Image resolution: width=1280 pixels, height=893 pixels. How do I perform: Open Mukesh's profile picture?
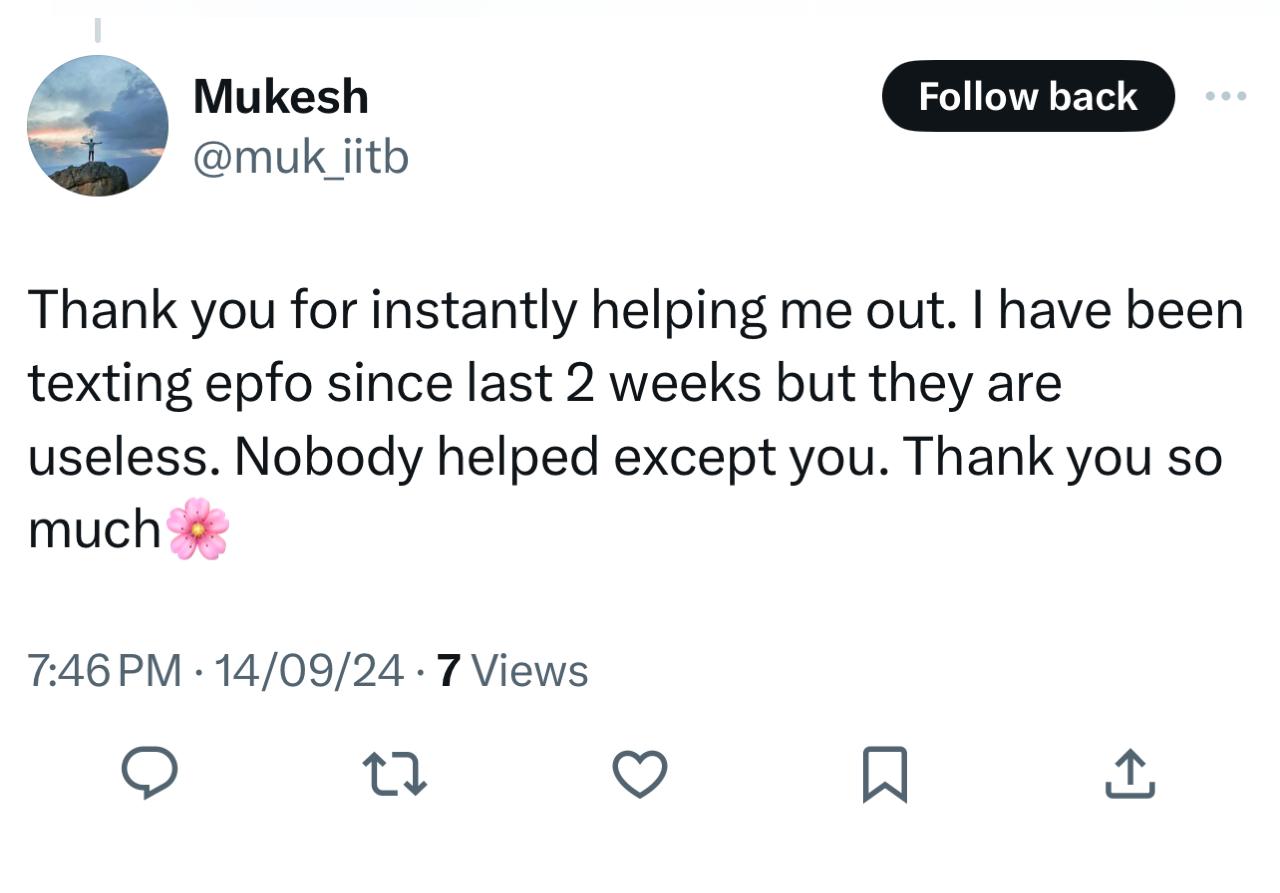click(97, 126)
